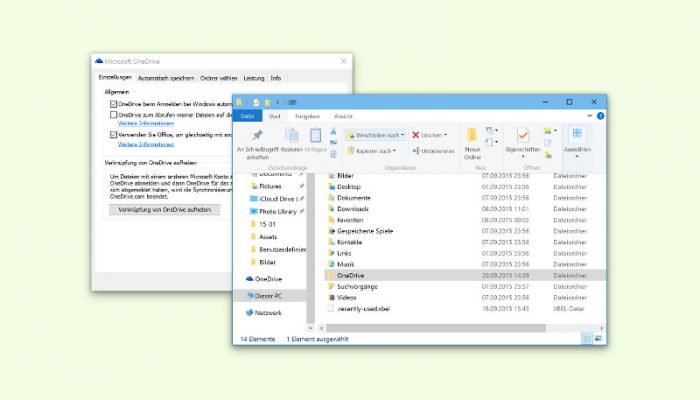Viewport: 700px width, 400px height.
Task: Click the Musik folder icon
Action: [x=331, y=264]
